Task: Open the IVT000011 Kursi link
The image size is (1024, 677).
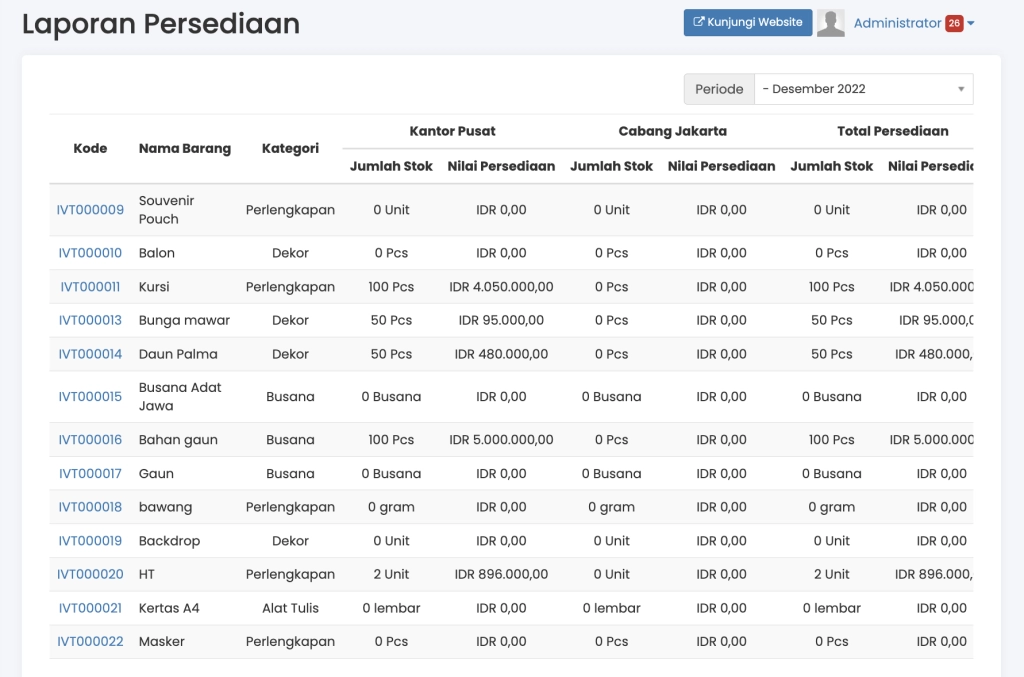Action: [90, 287]
